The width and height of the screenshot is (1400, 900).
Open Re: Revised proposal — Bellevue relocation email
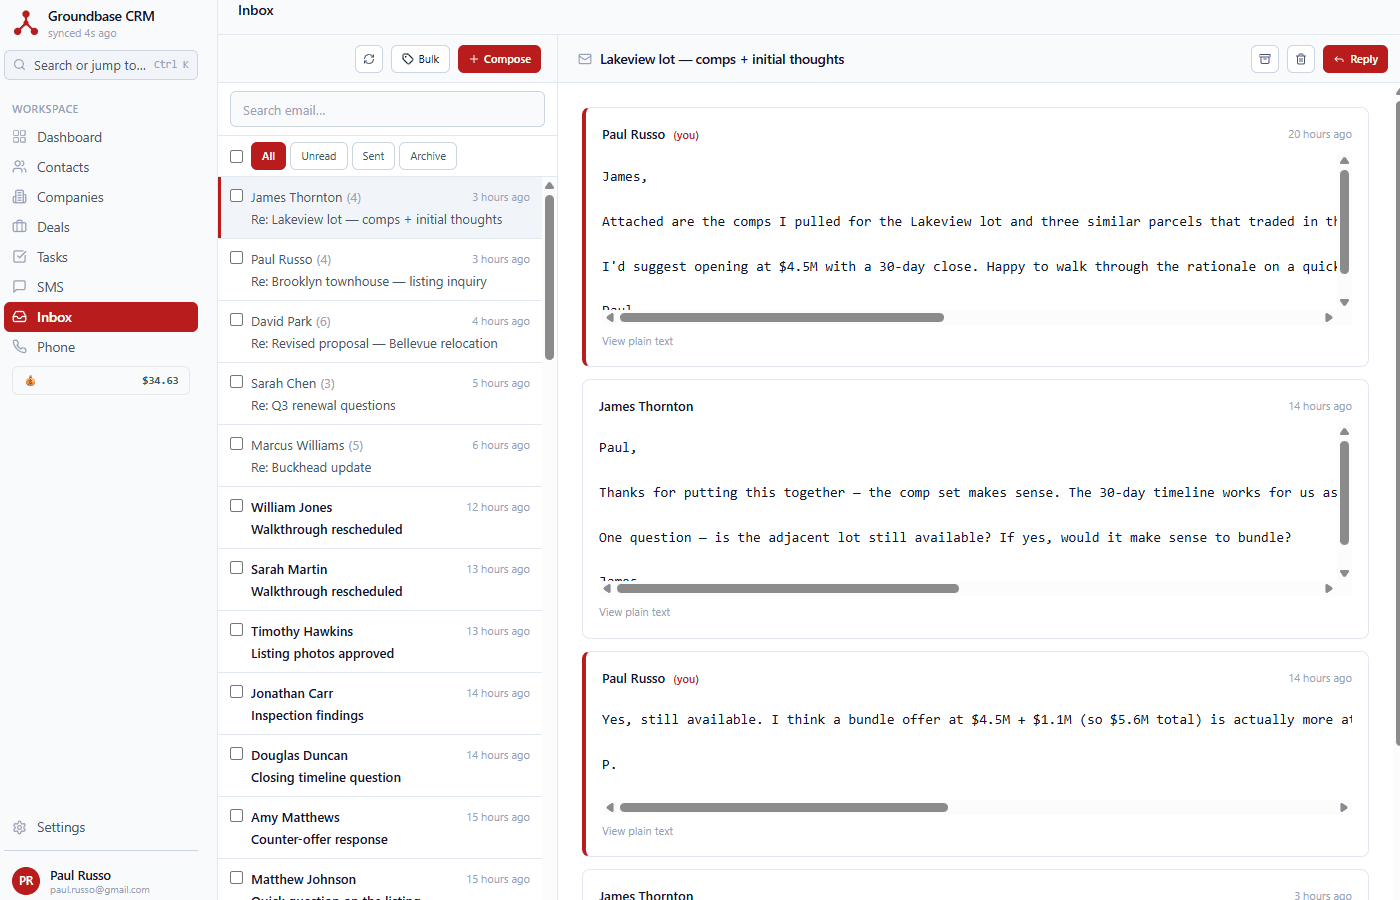[x=380, y=332]
